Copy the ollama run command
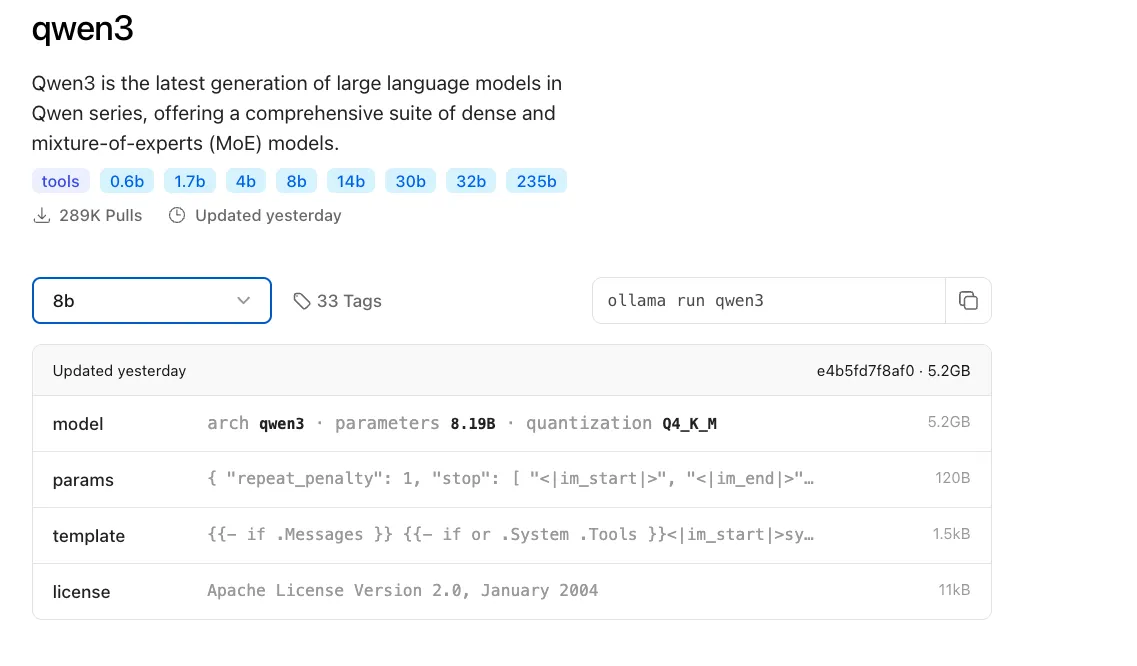 (x=968, y=301)
